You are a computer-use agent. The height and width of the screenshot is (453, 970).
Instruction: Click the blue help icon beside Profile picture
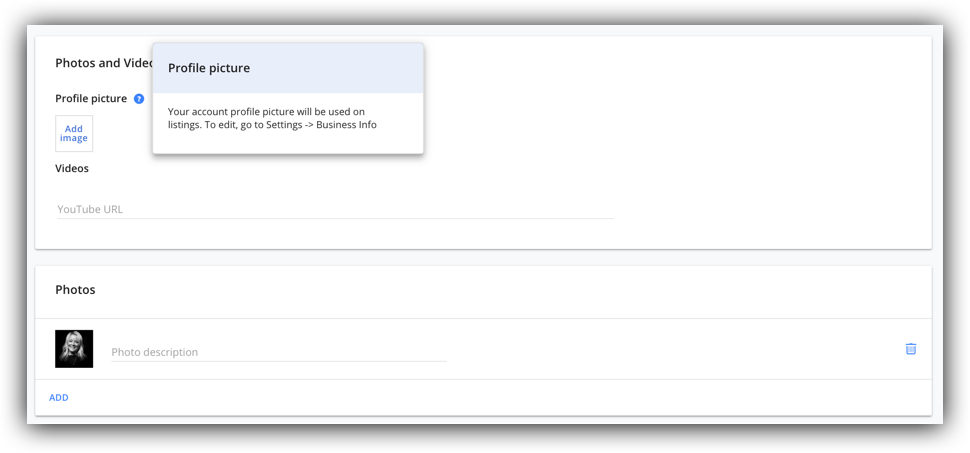(x=139, y=99)
